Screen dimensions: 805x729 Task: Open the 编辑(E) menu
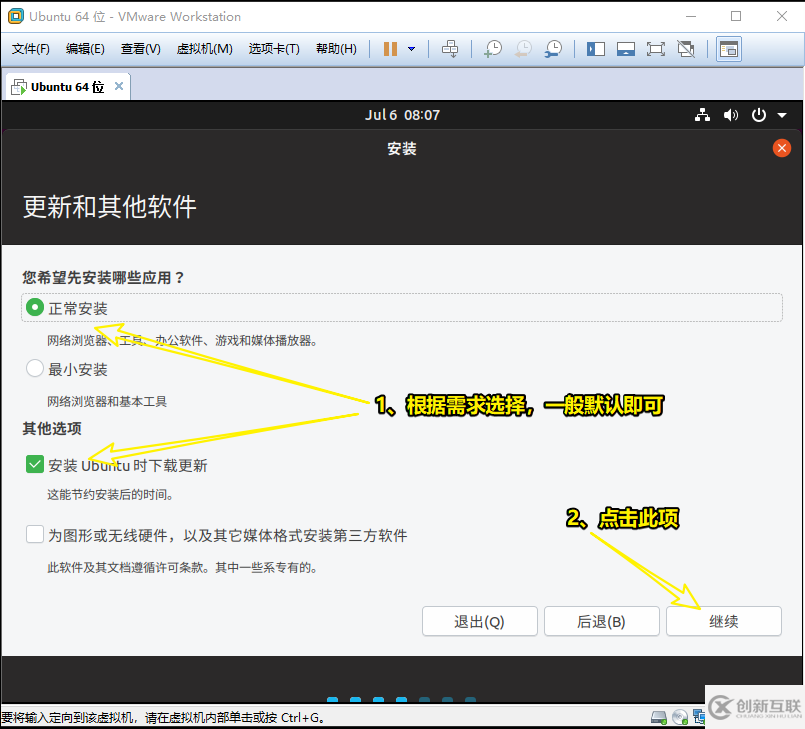pyautogui.click(x=85, y=49)
